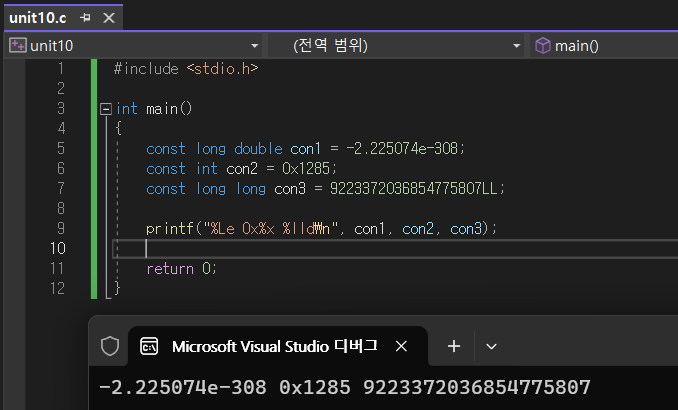Collapse the main() function code block
Viewport: 678px width, 410px height.
(106, 109)
